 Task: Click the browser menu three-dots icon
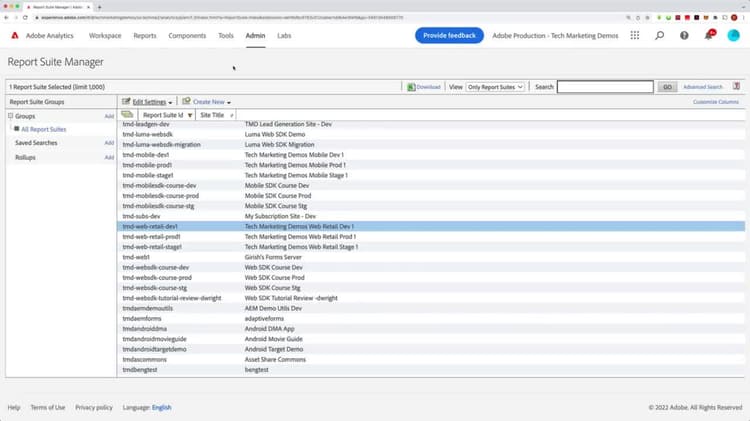click(x=744, y=18)
